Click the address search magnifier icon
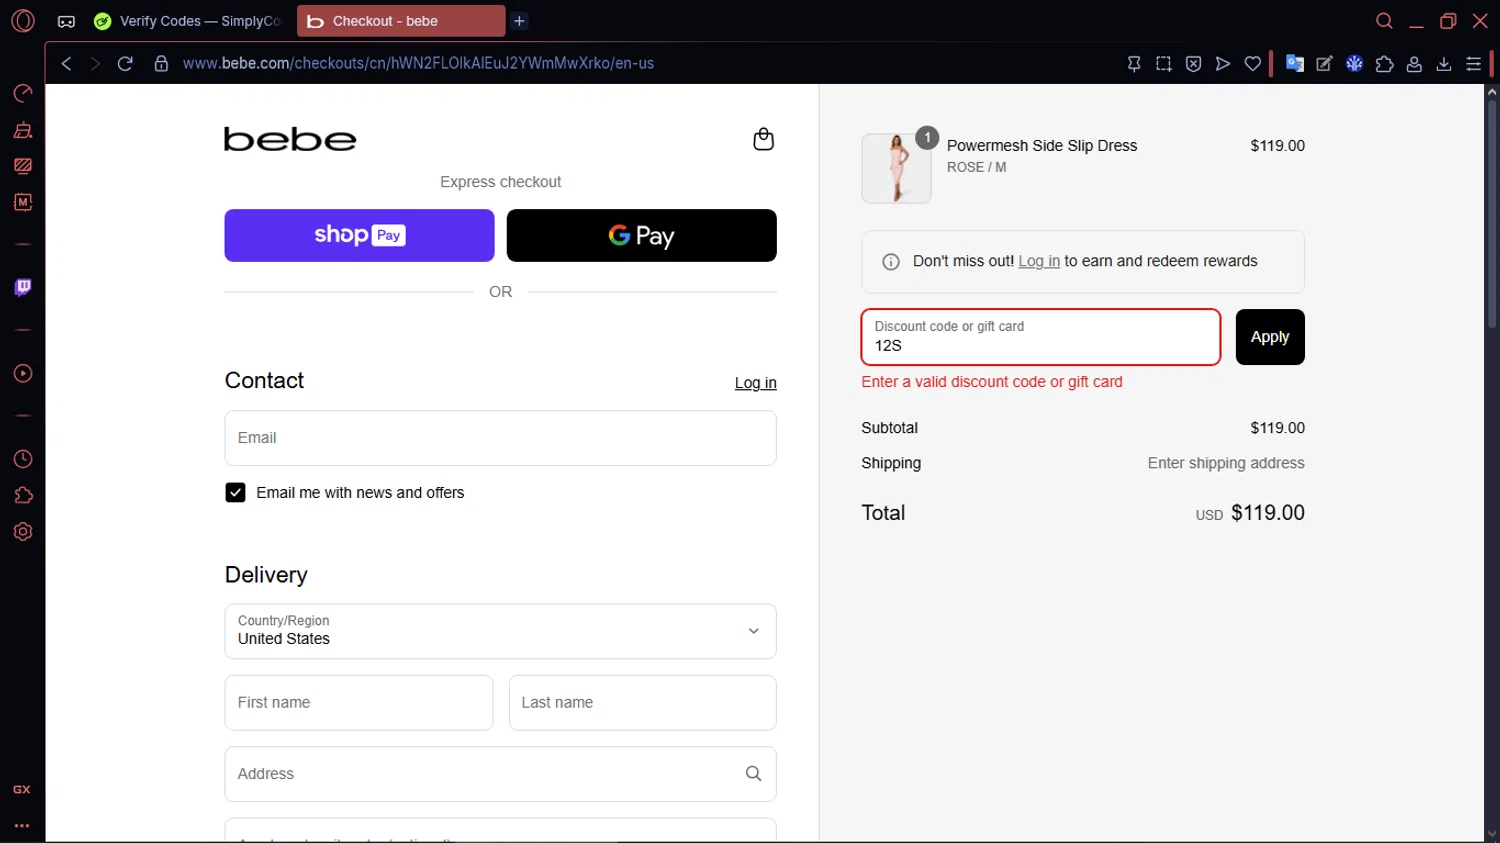This screenshot has height=843, width=1500. pos(754,774)
